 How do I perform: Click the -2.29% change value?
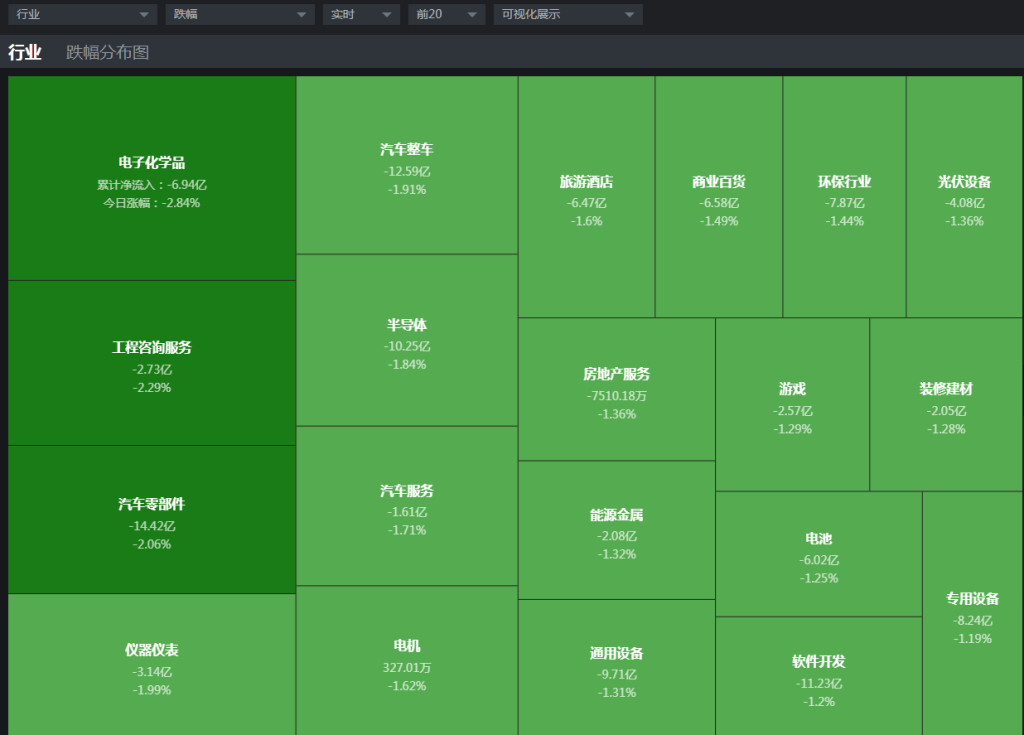pyautogui.click(x=152, y=387)
